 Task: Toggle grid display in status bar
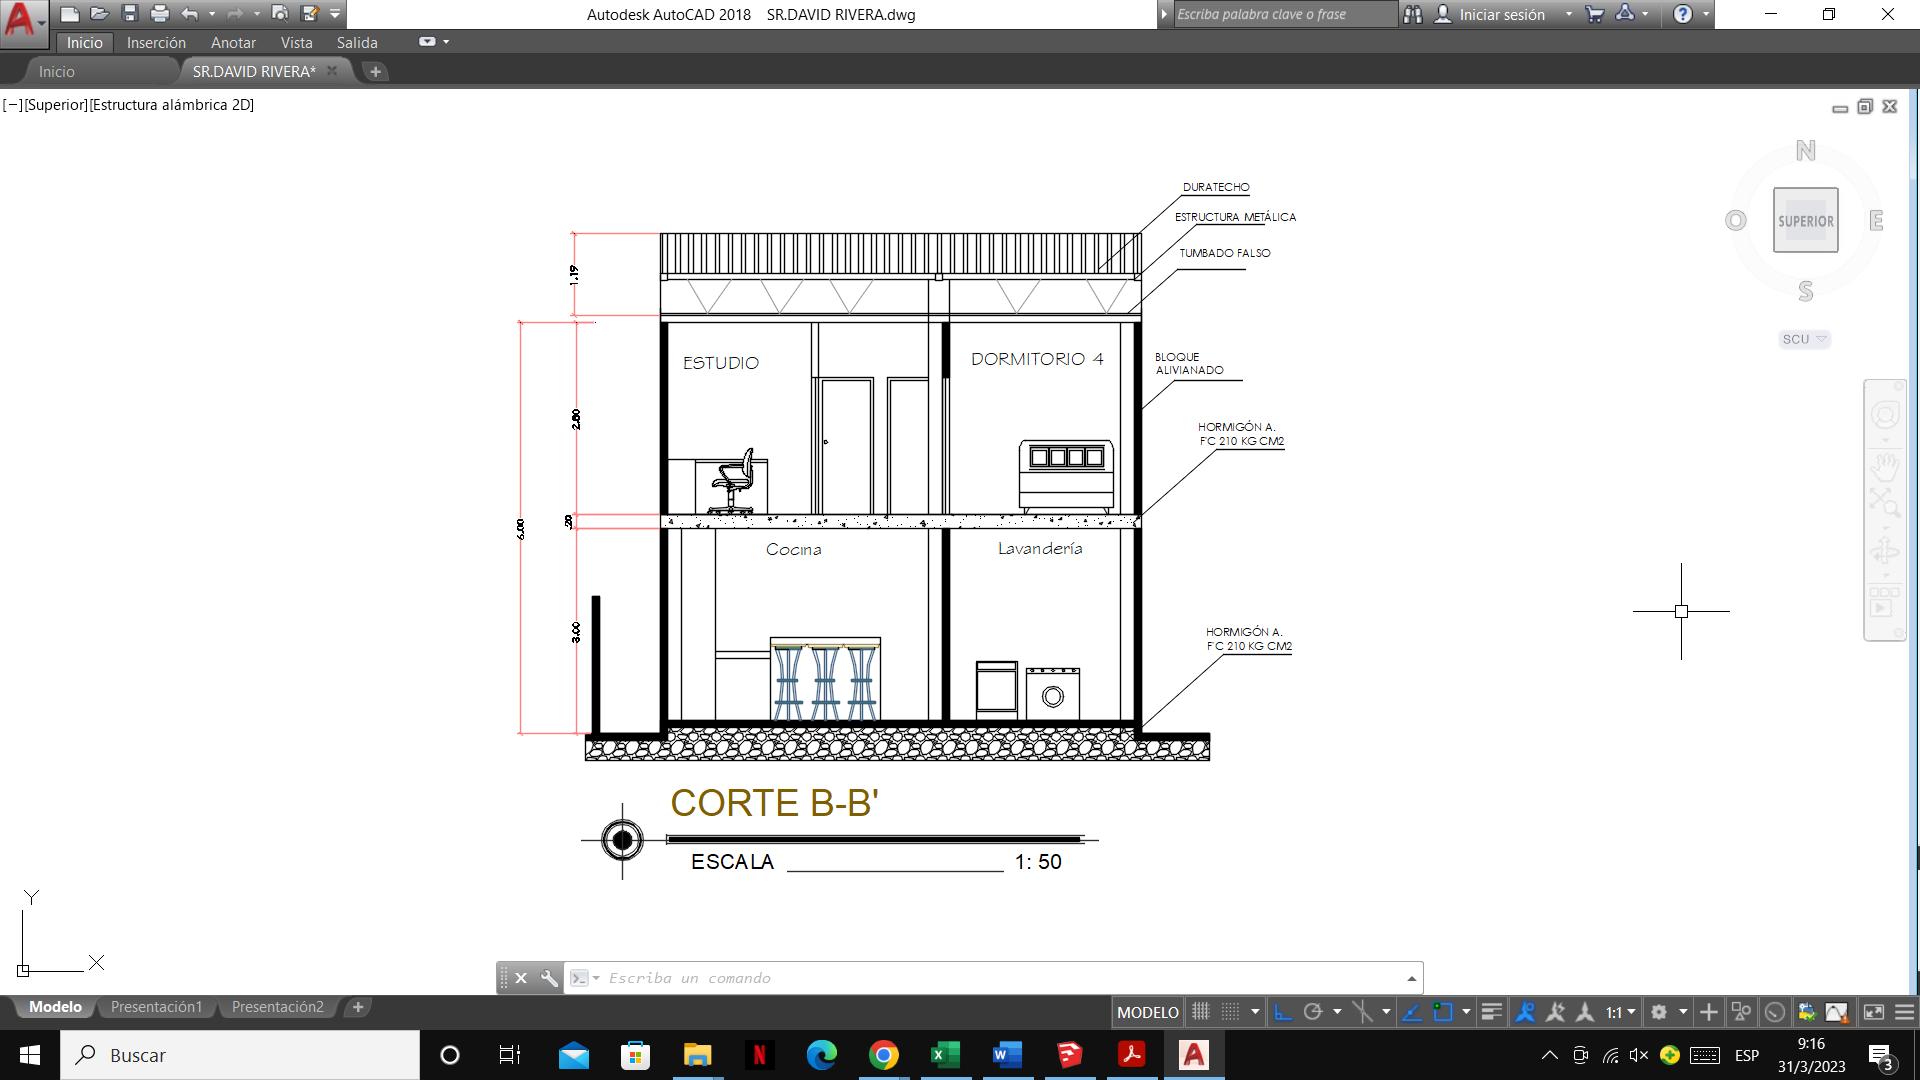[x=1200, y=1012]
